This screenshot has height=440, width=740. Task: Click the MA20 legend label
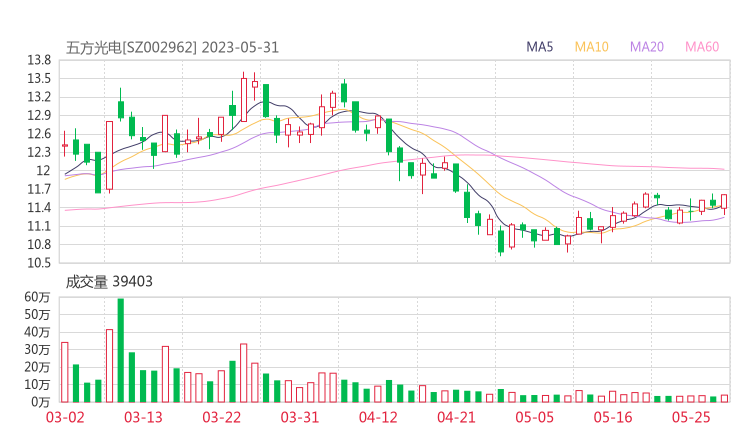tap(647, 47)
